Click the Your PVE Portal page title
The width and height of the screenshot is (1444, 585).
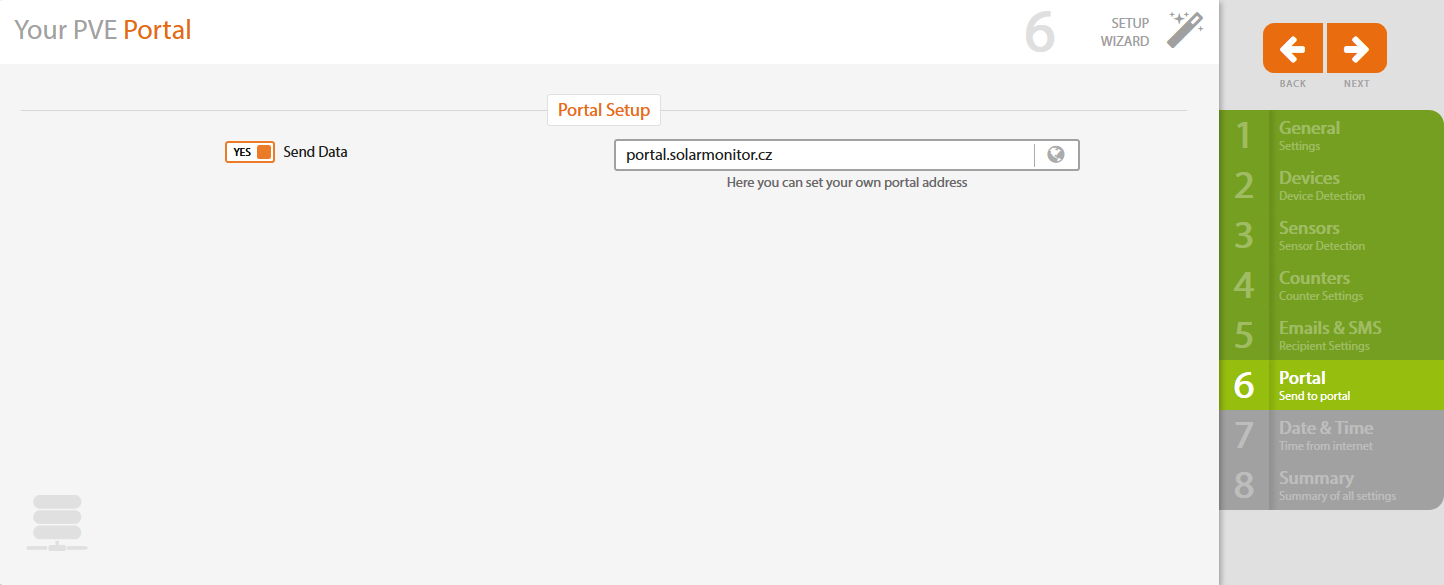coord(103,30)
